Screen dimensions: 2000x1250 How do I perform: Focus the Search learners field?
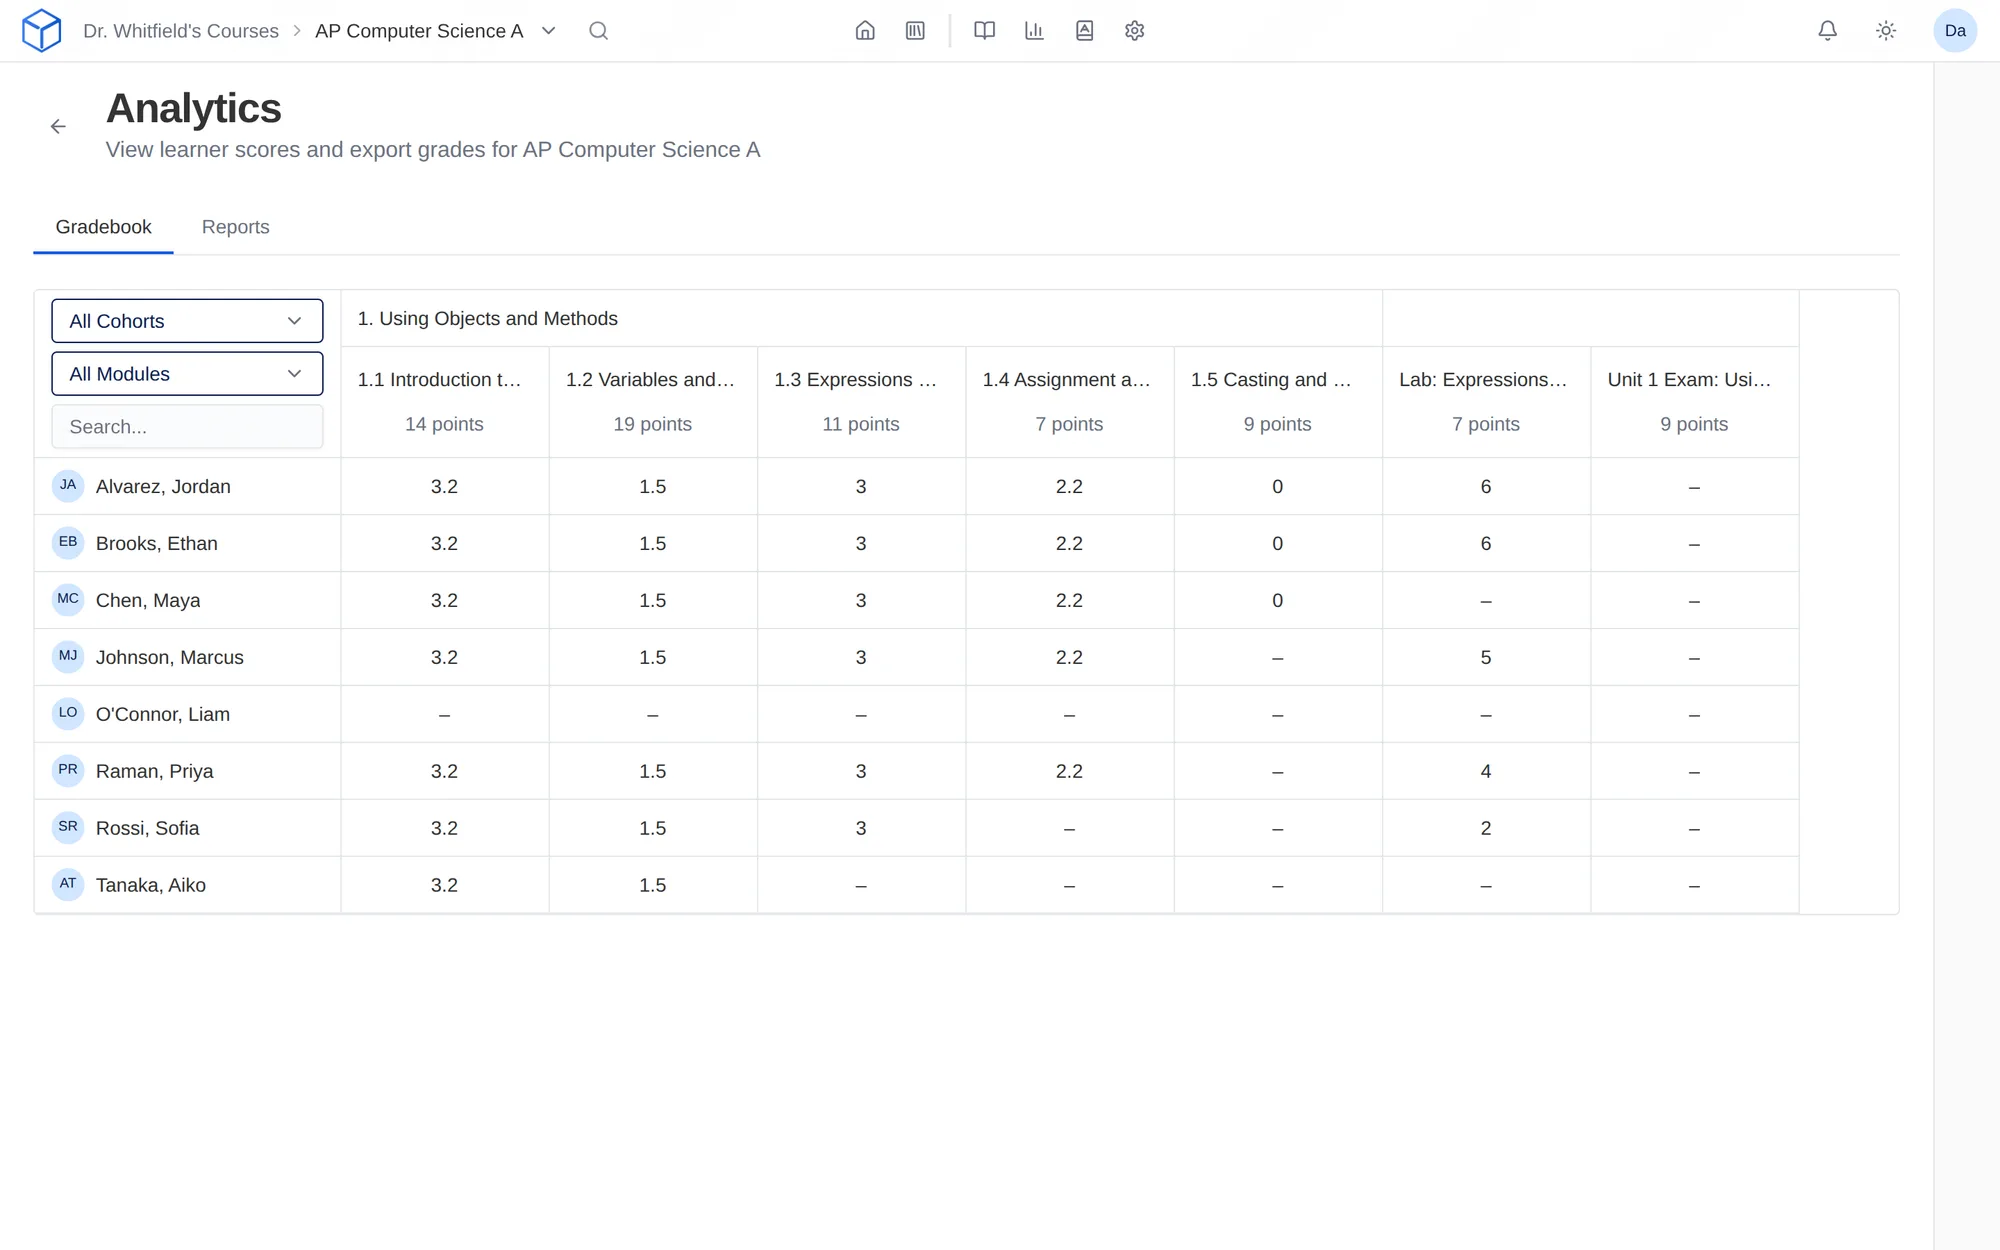187,427
